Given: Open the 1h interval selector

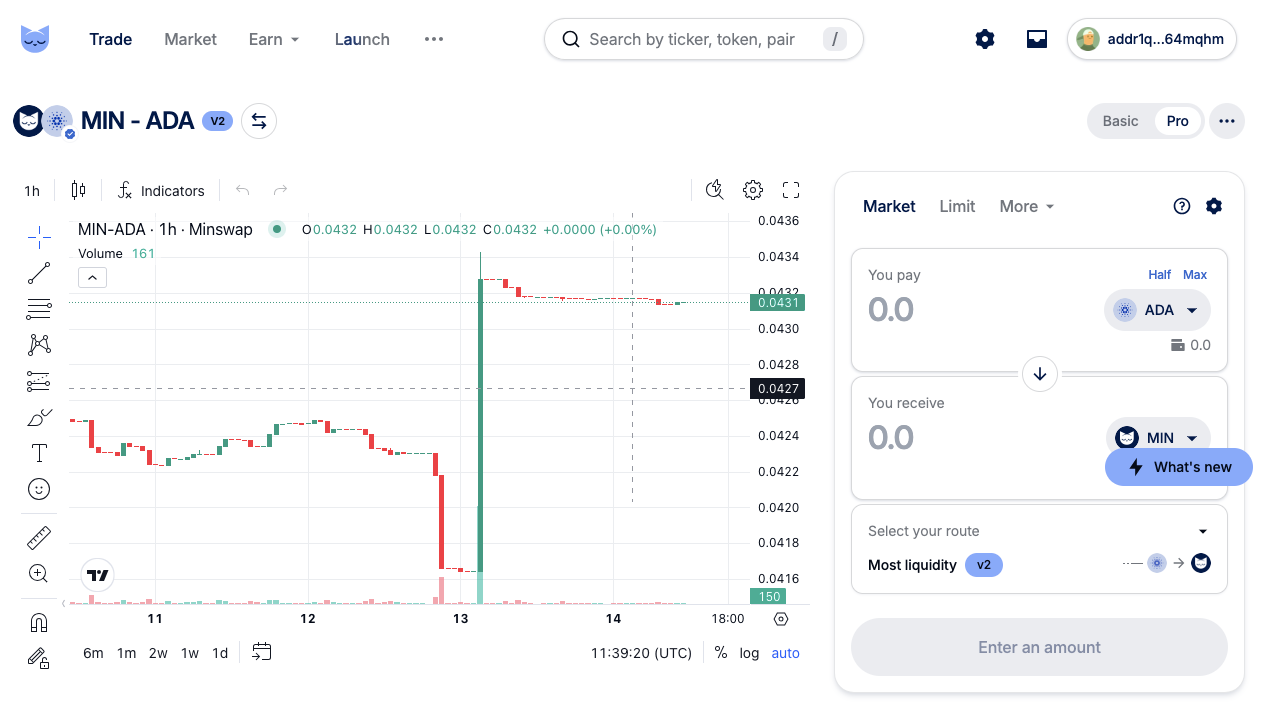Looking at the screenshot, I should pos(33,190).
